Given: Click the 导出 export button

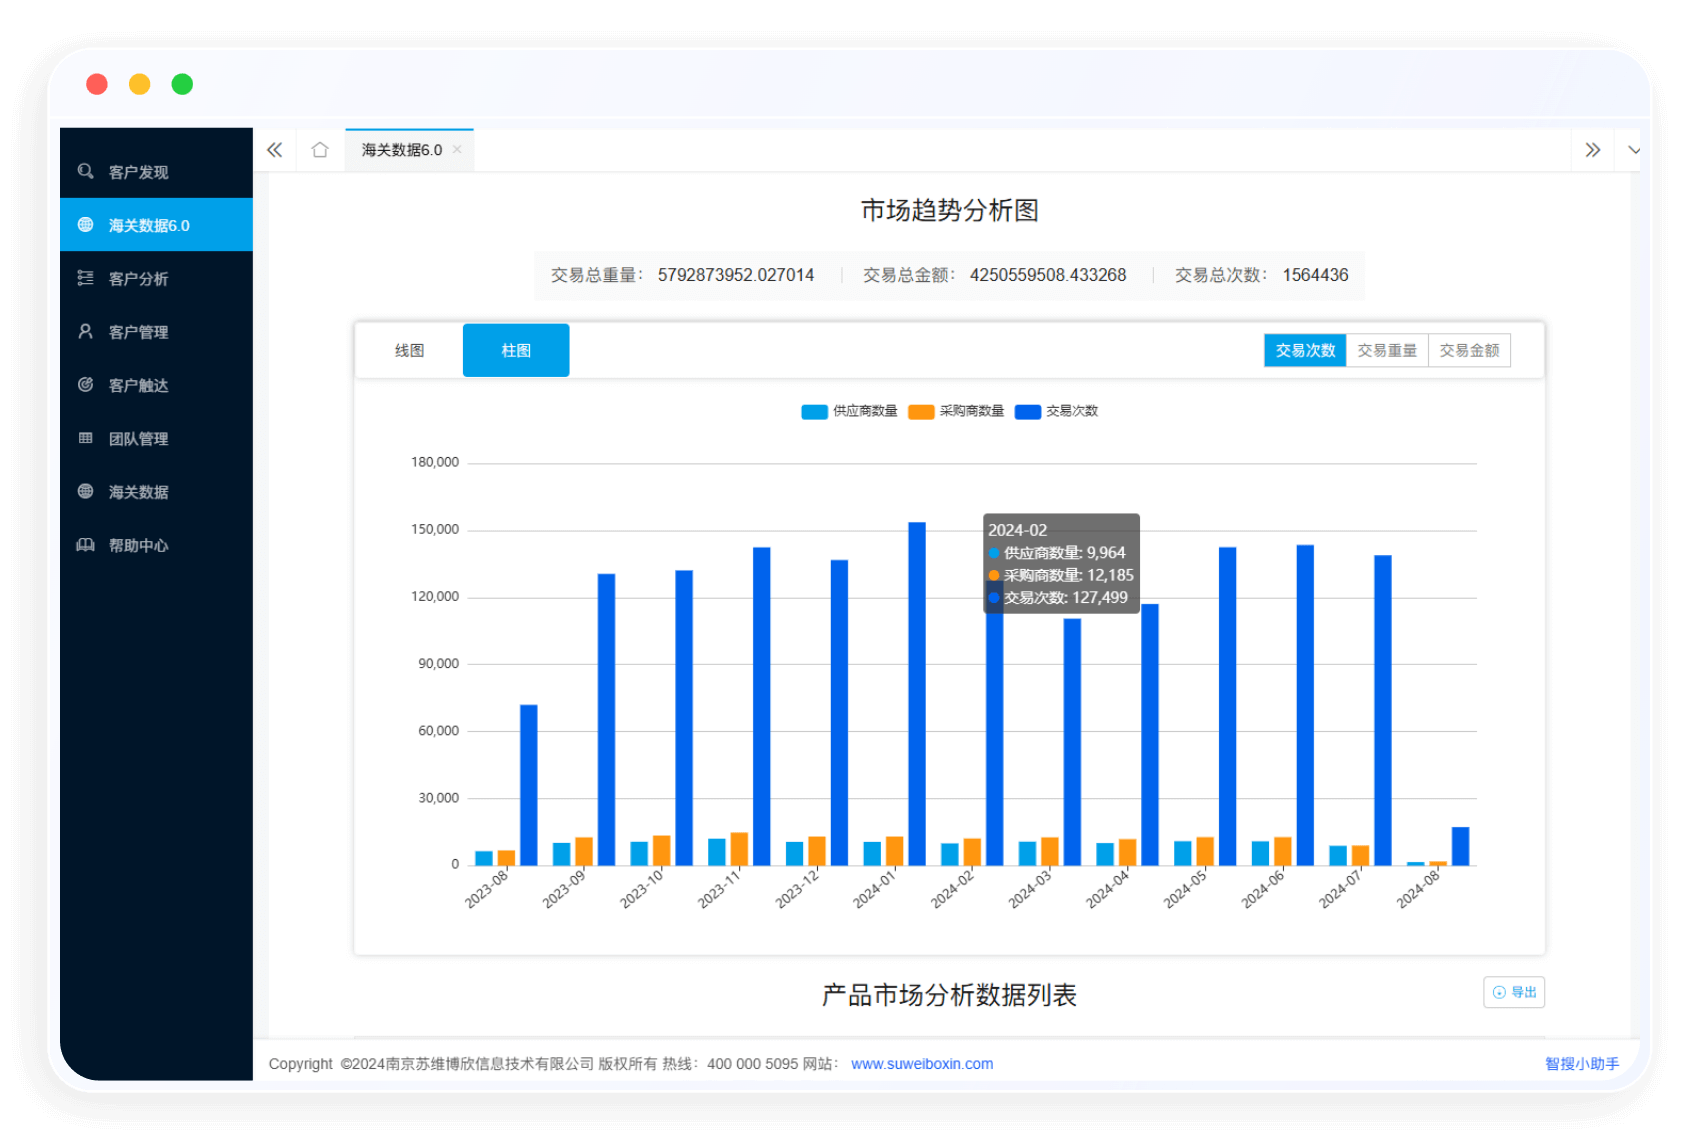Looking at the screenshot, I should pyautogui.click(x=1514, y=992).
